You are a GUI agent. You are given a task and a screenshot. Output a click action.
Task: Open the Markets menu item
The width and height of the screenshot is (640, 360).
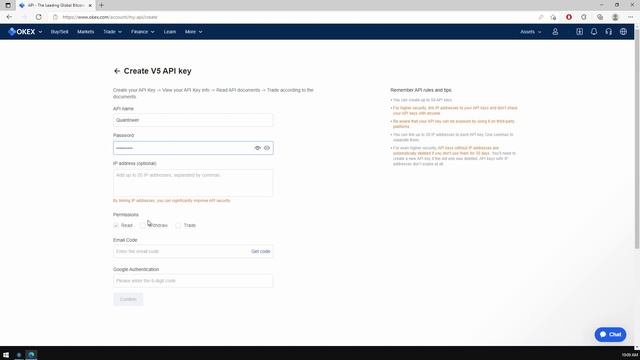[86, 32]
